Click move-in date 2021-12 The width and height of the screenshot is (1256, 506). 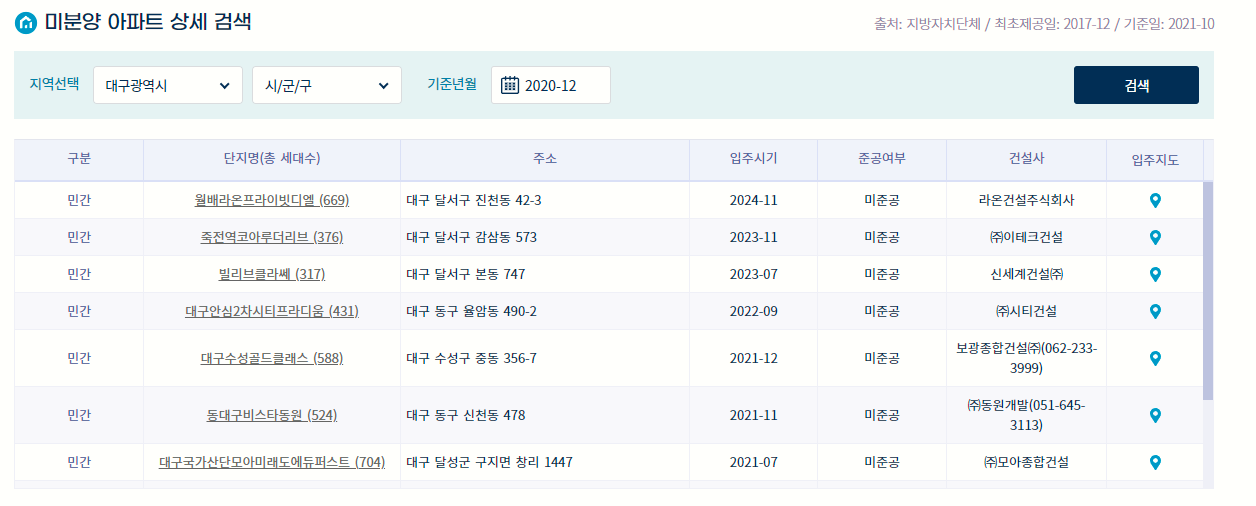point(754,358)
